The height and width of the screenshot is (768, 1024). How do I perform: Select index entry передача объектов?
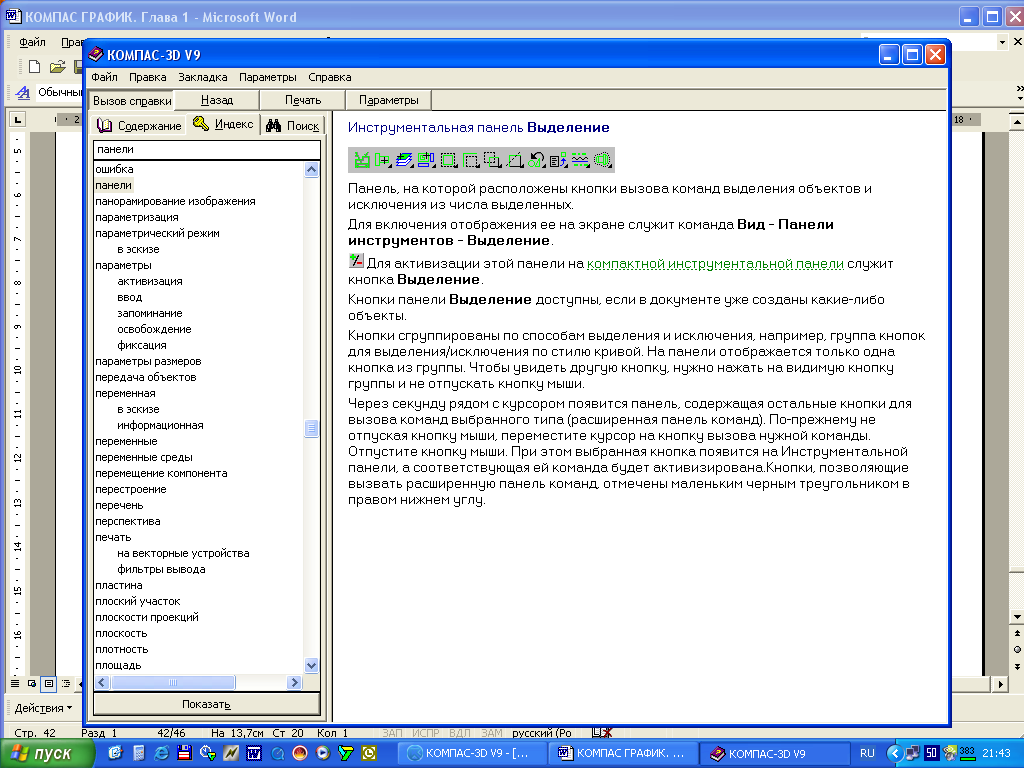(146, 377)
